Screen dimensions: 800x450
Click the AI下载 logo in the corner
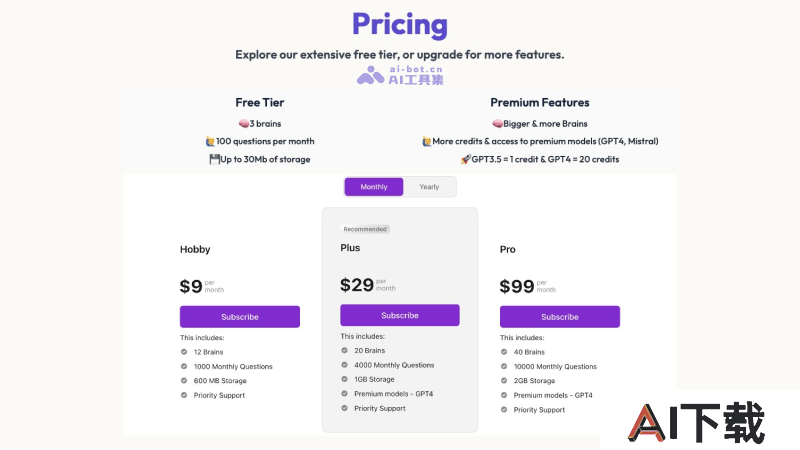tap(696, 422)
